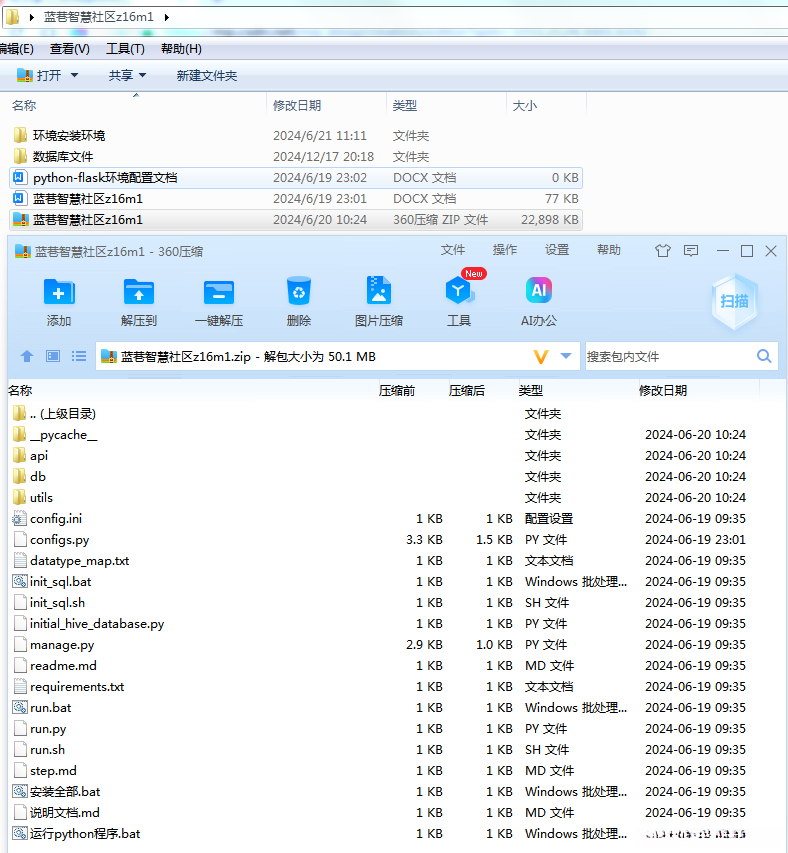The image size is (788, 853).
Task: Click the 一键解压 one-click extract icon
Action: point(219,292)
